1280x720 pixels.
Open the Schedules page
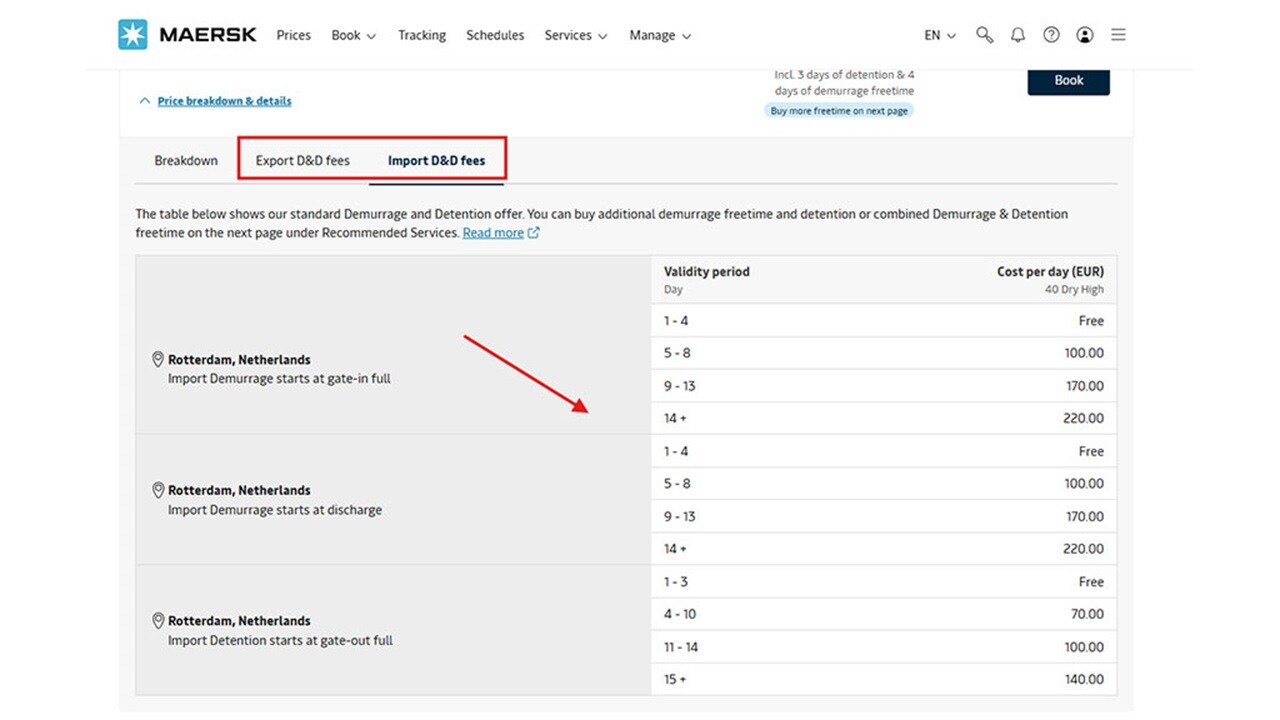click(x=494, y=35)
